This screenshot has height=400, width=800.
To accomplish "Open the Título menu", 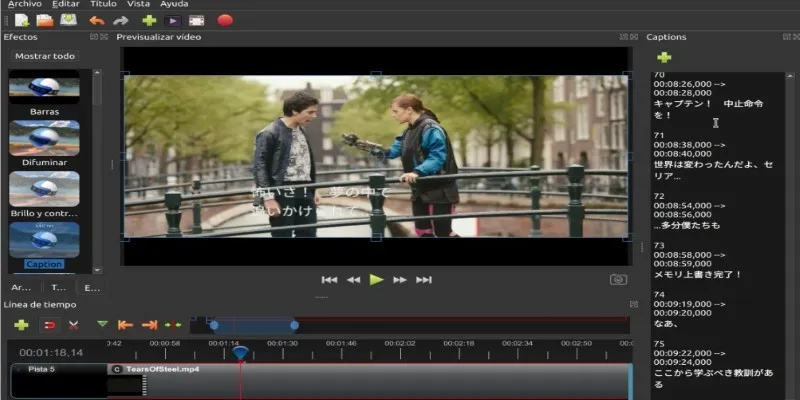I will [x=104, y=4].
